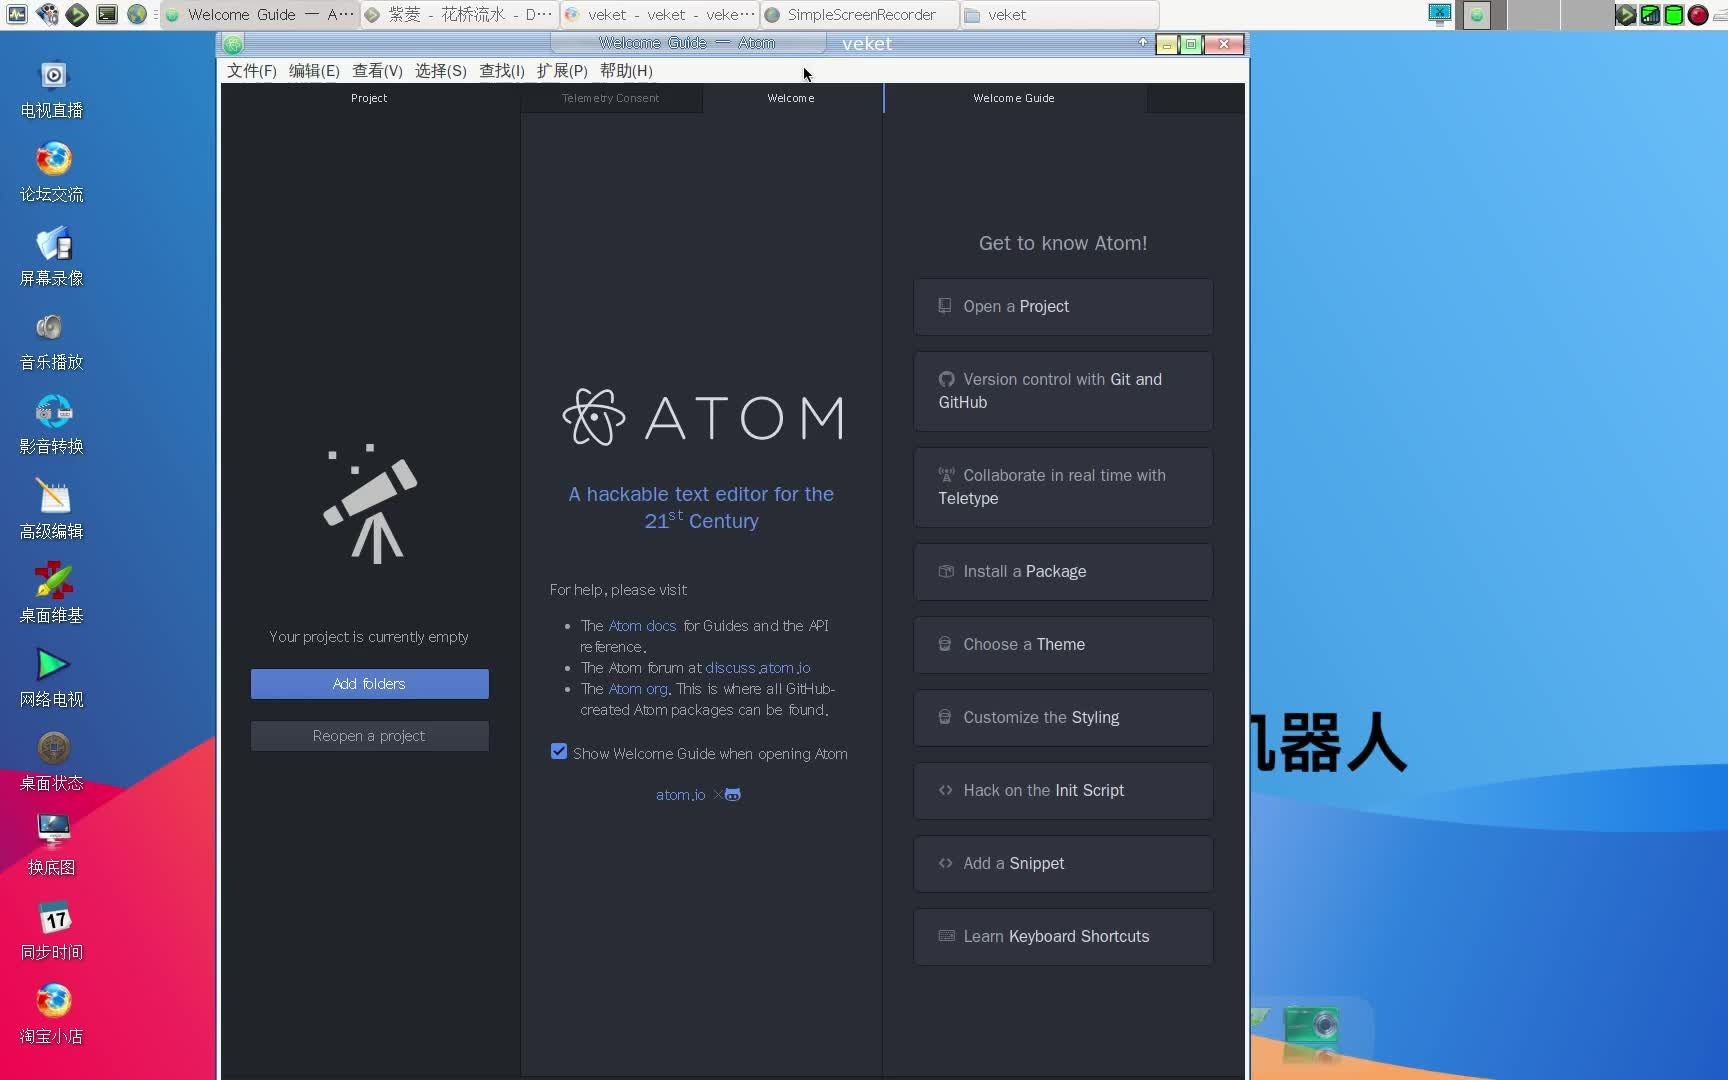Open the 同步时间 calendar icon

click(52, 931)
